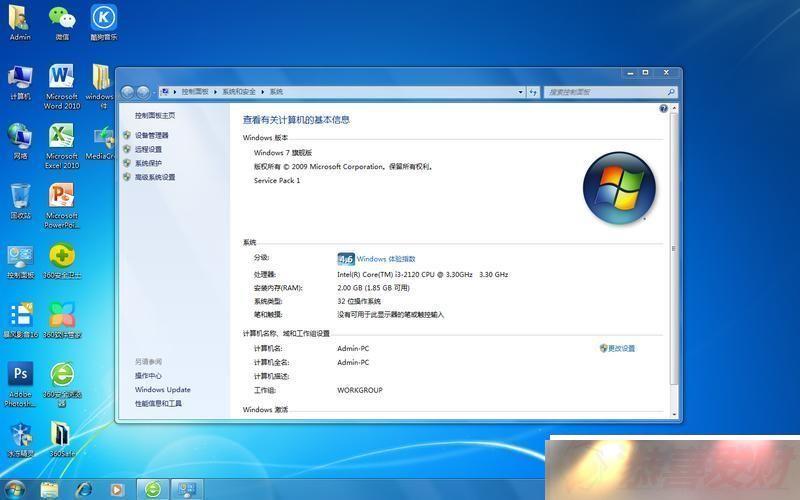The height and width of the screenshot is (500, 800).
Task: Select the Microsoft Excel 2010 shortcut
Action: point(62,146)
